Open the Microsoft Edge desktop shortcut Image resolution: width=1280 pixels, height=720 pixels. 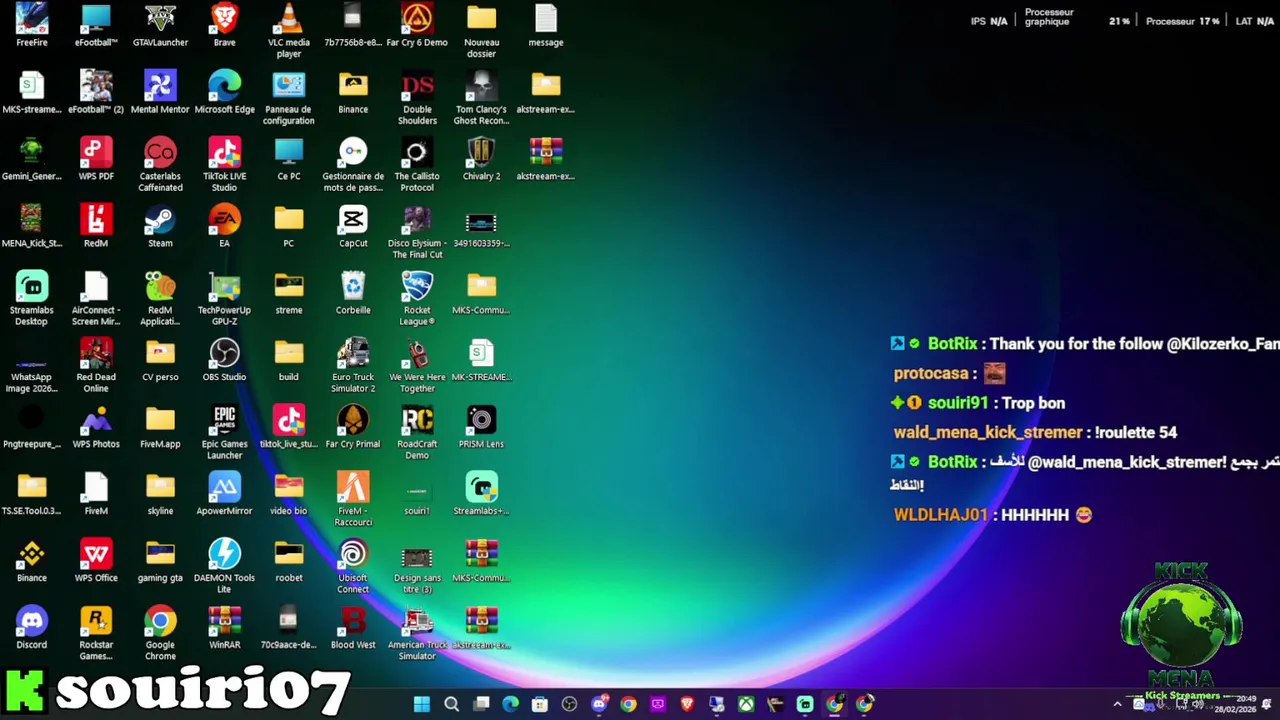[224, 93]
